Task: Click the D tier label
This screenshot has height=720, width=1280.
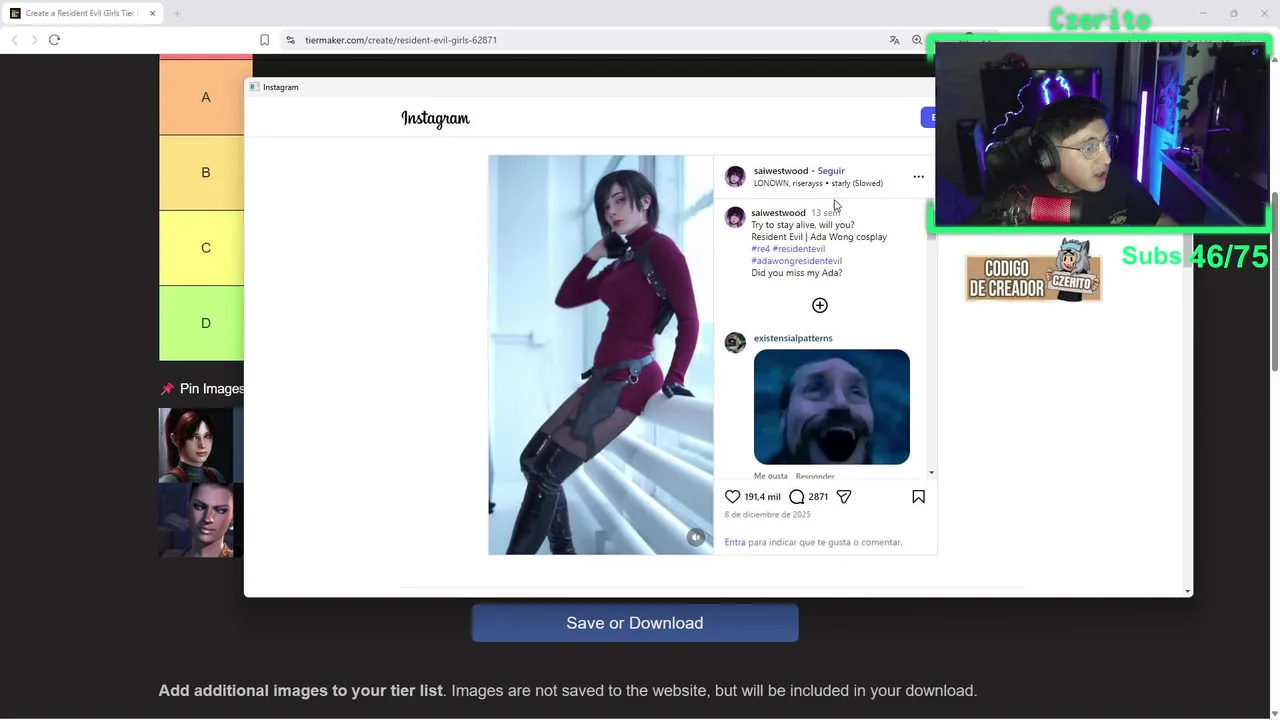Action: (206, 323)
